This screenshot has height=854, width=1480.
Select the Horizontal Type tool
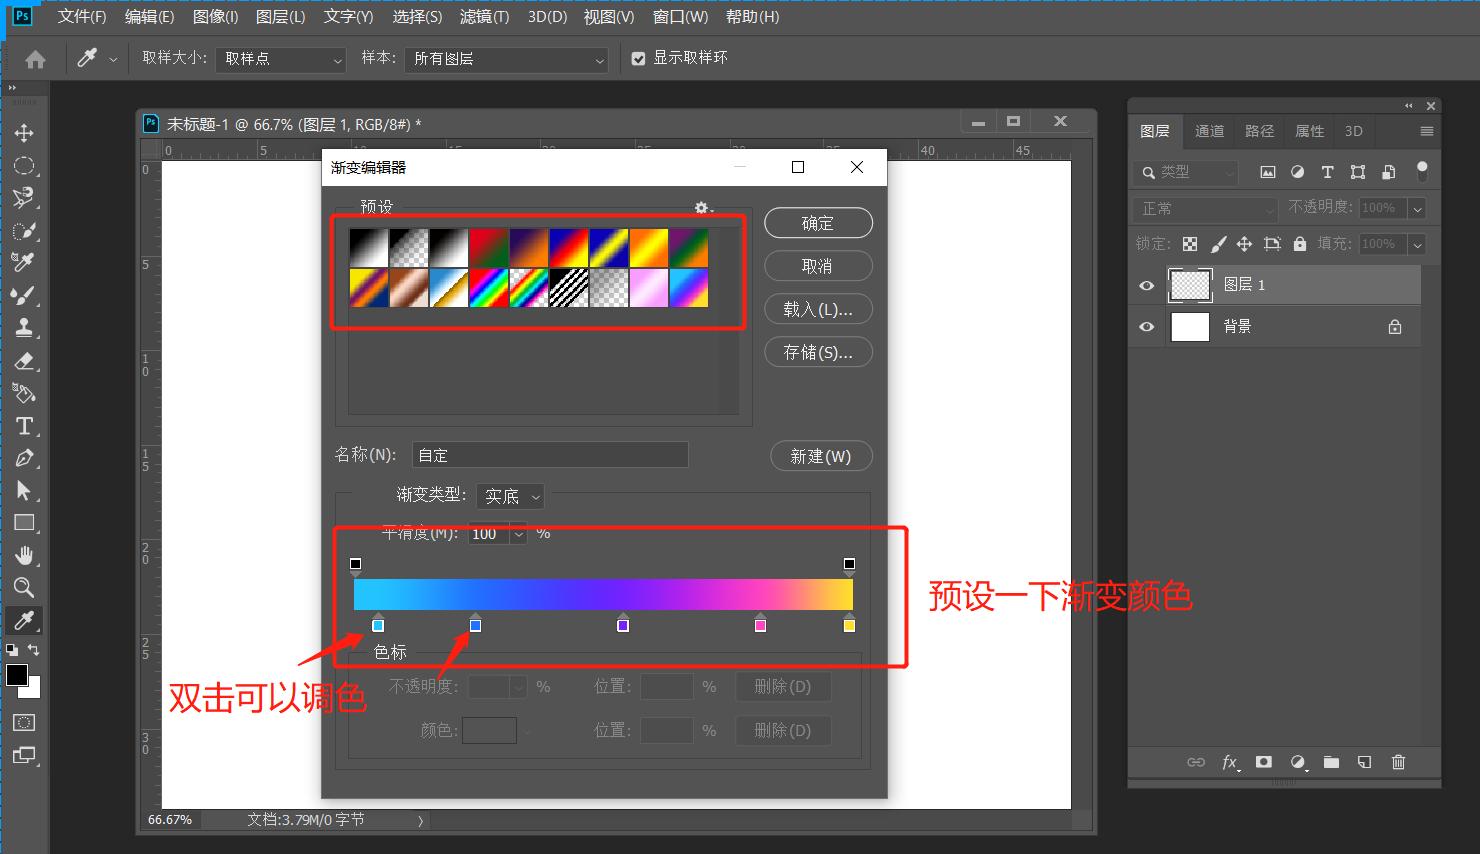coord(24,426)
